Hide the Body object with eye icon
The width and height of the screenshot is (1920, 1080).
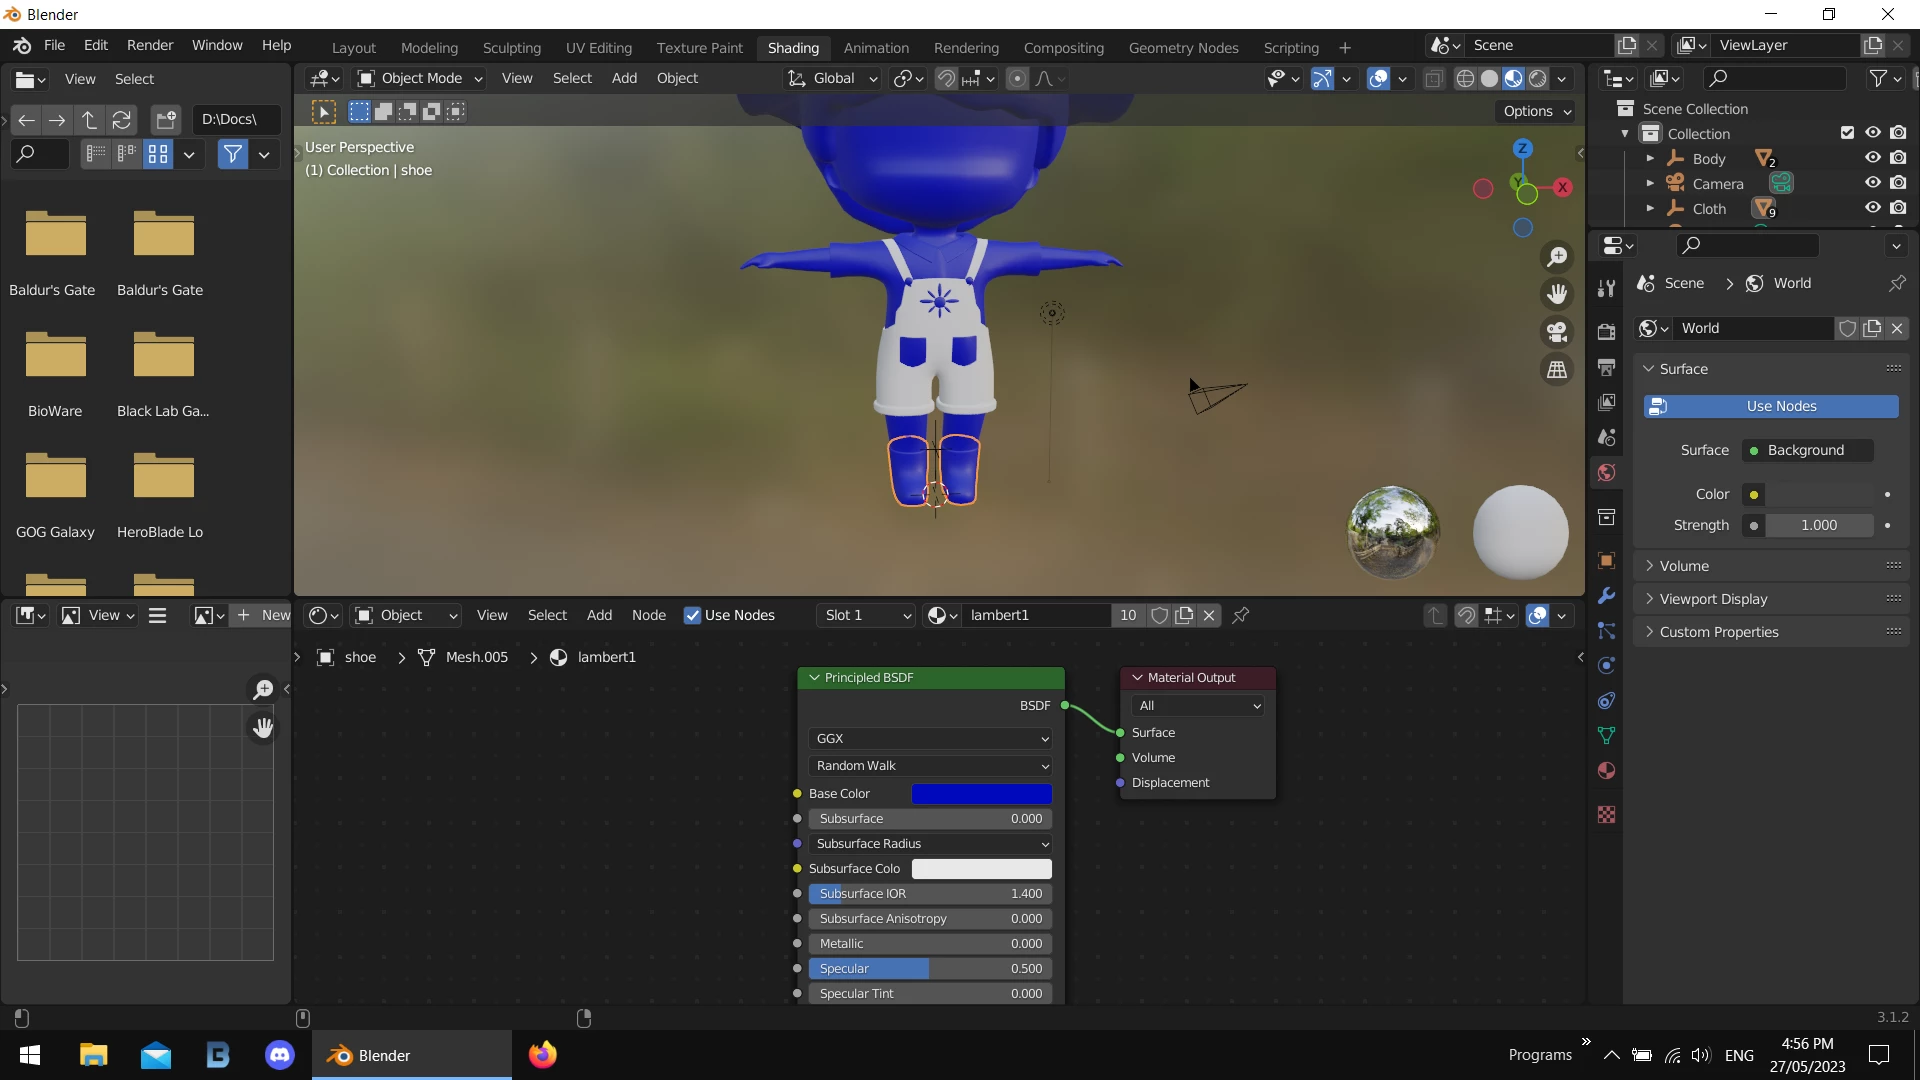tap(1873, 158)
